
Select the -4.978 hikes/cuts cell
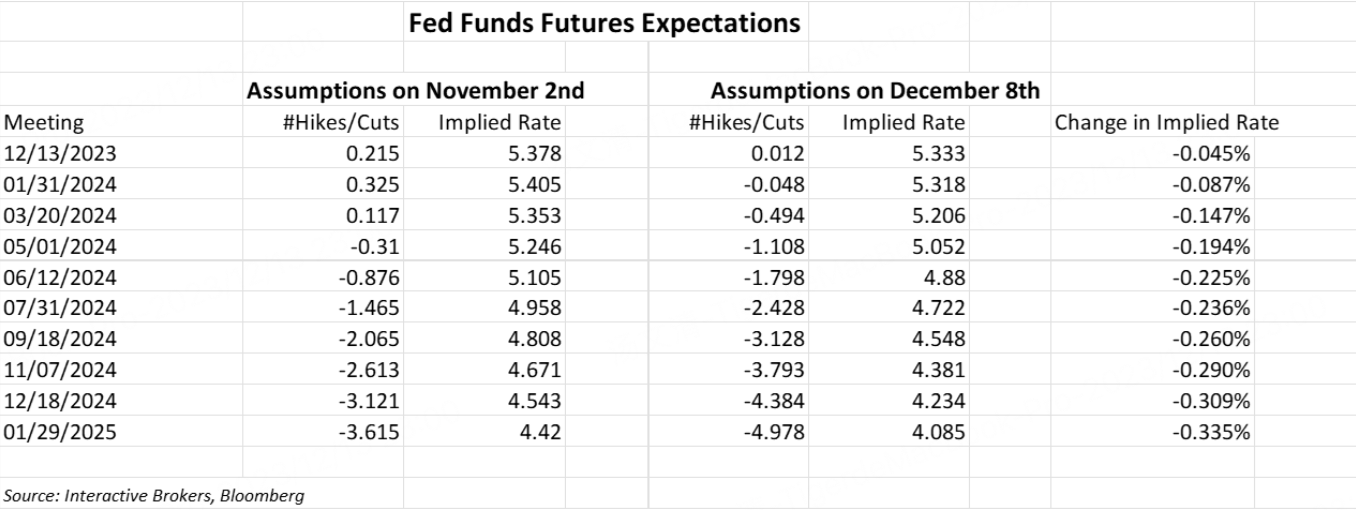pyautogui.click(x=769, y=433)
